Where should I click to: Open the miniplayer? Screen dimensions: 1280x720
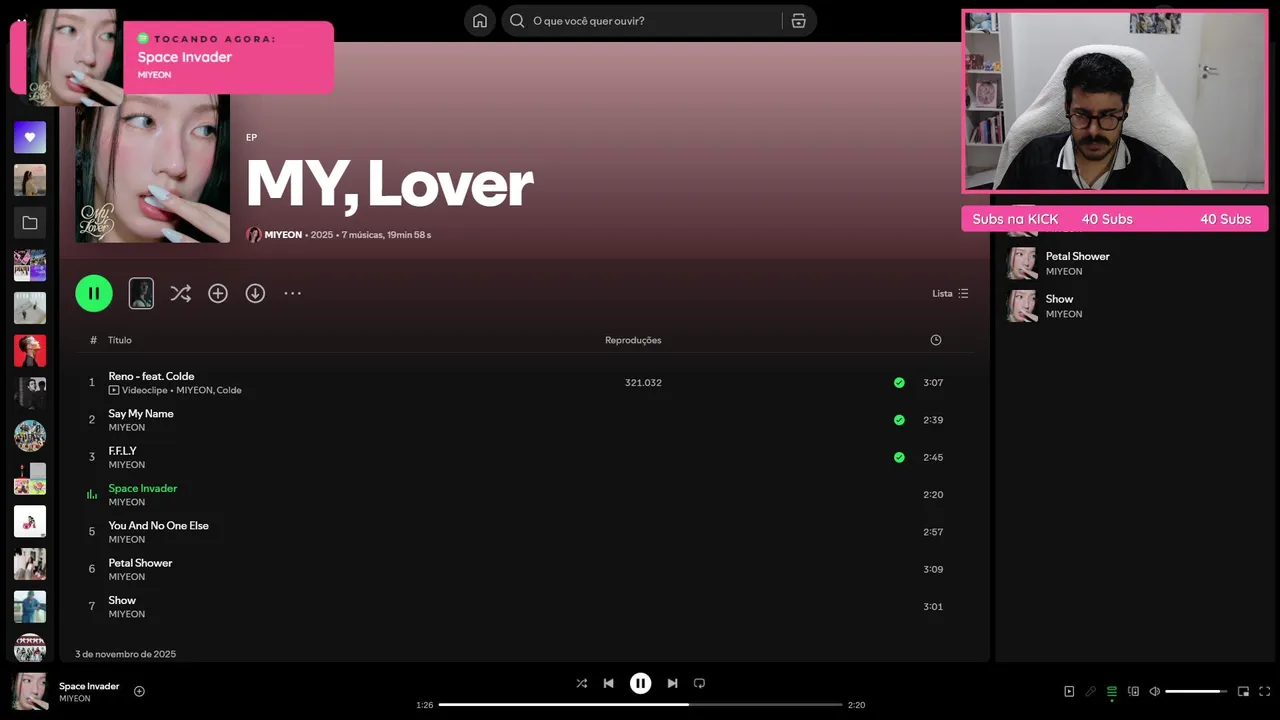pos(1243,691)
